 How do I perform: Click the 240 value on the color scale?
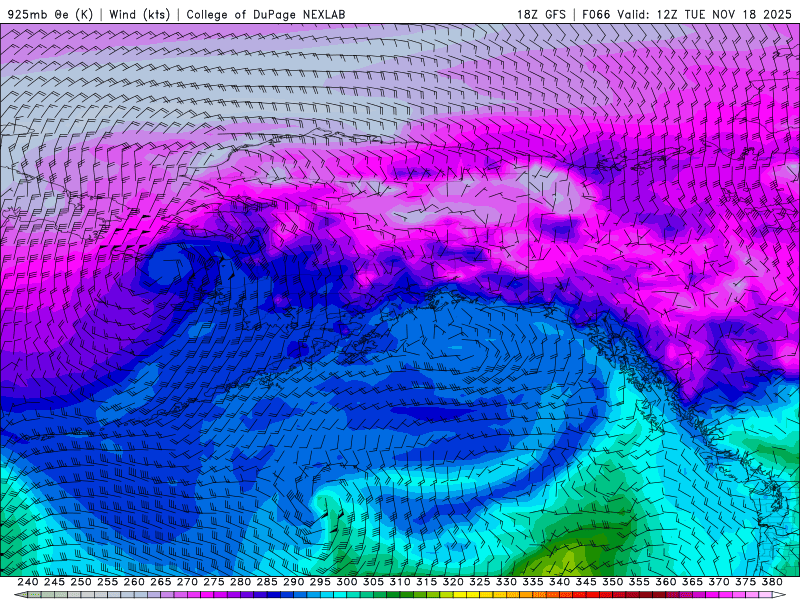(28, 582)
